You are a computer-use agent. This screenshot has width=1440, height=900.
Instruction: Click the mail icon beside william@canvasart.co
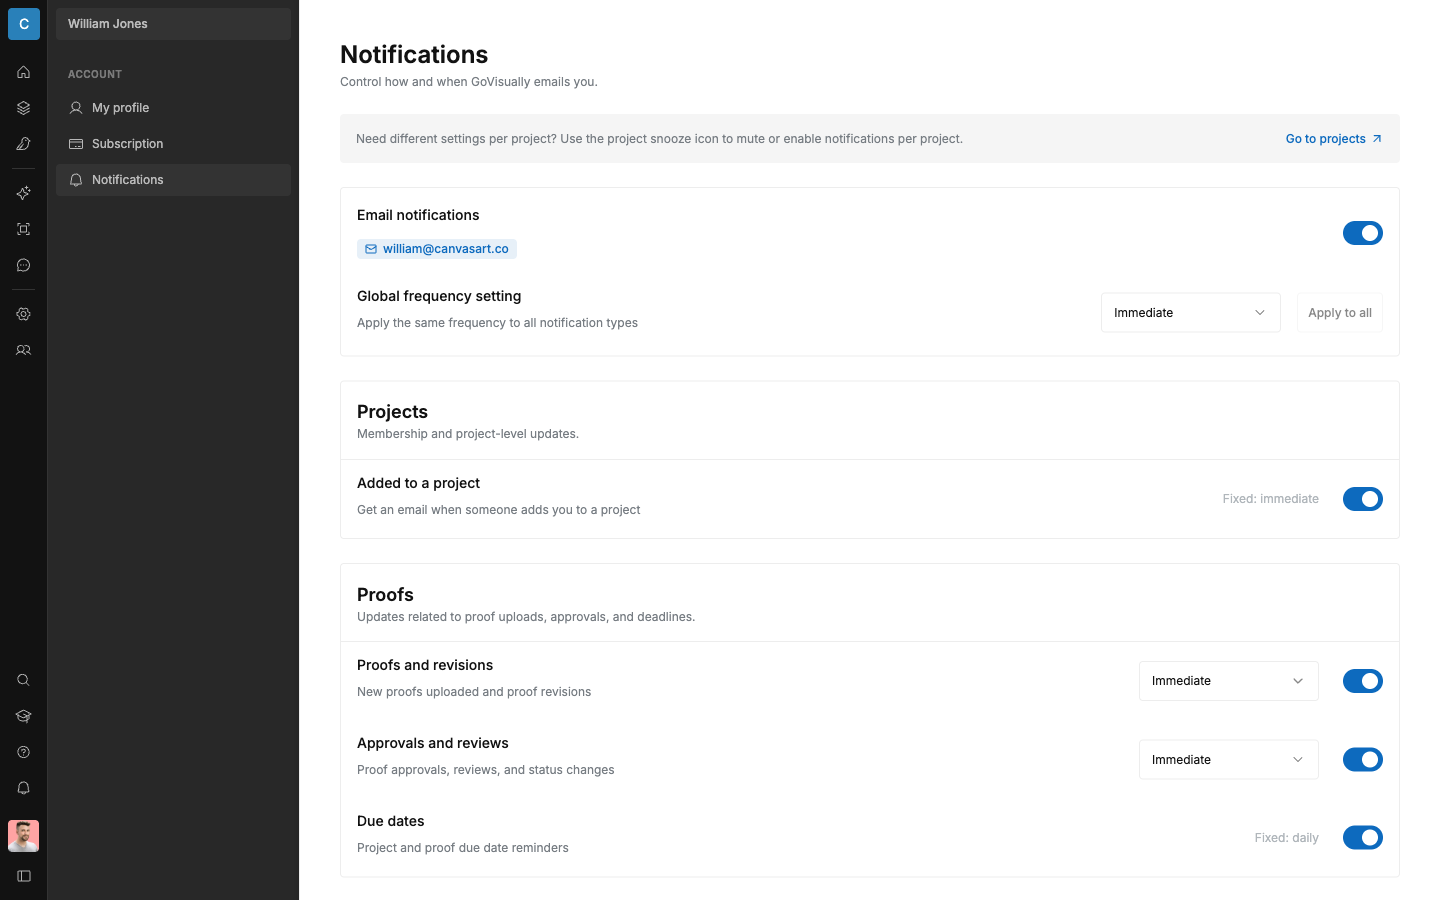(371, 249)
